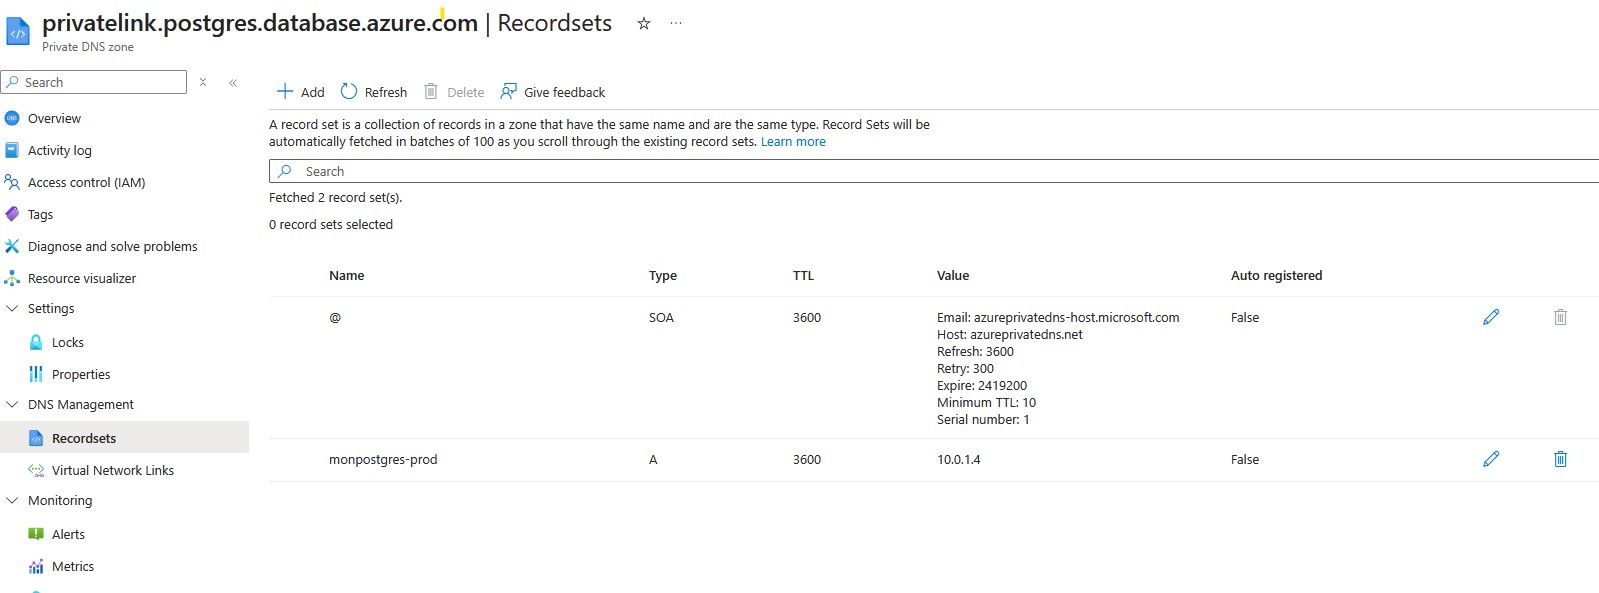Click the Host: azureprivatedns.net text
Viewport: 1599px width, 593px height.
pyautogui.click(x=1009, y=334)
